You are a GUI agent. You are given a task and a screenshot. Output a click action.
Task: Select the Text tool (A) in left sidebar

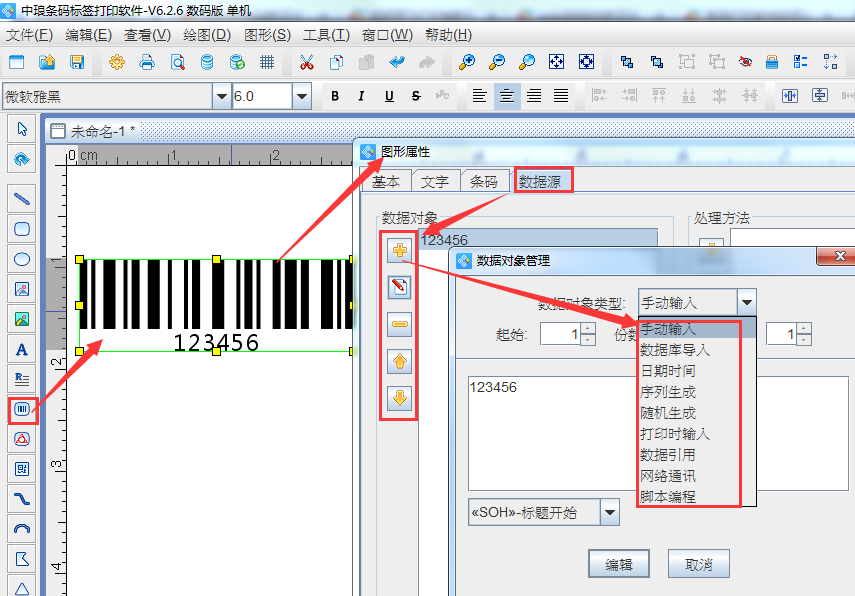(x=22, y=348)
